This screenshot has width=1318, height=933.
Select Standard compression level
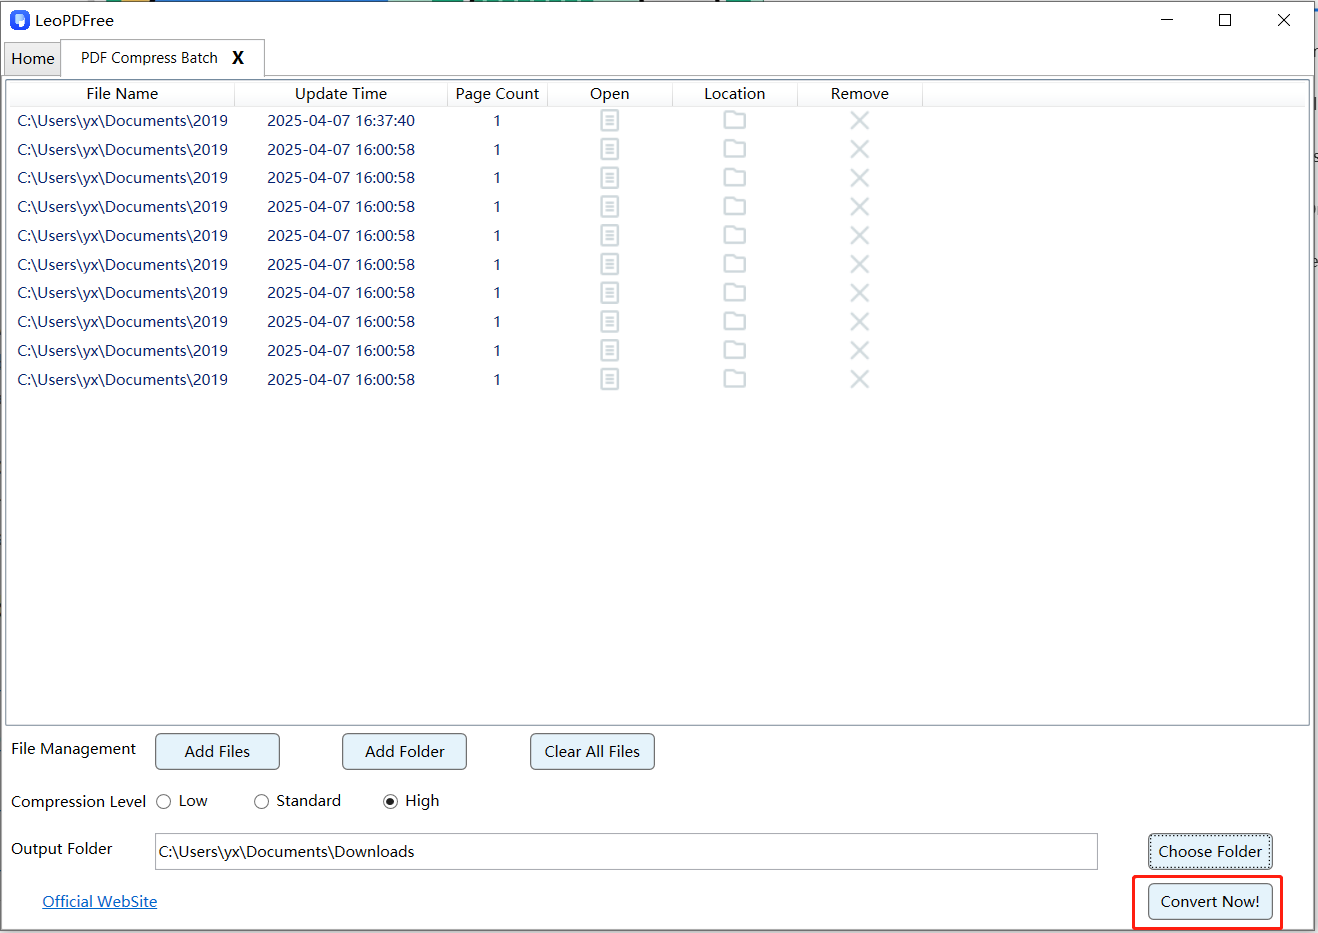pos(262,802)
